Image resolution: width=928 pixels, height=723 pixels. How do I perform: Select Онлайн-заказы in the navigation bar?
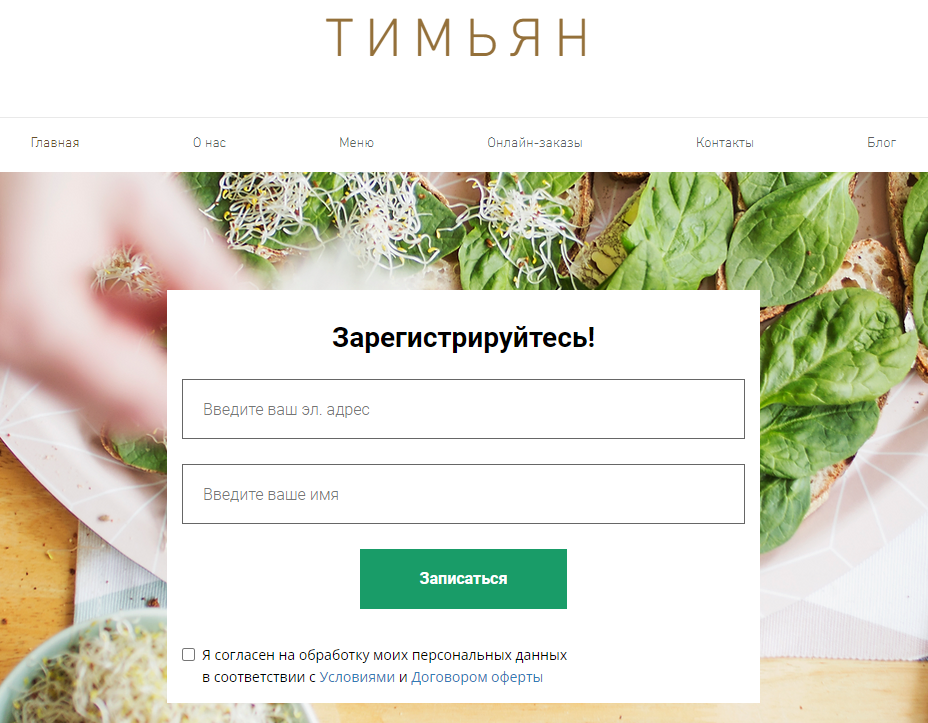(x=535, y=143)
